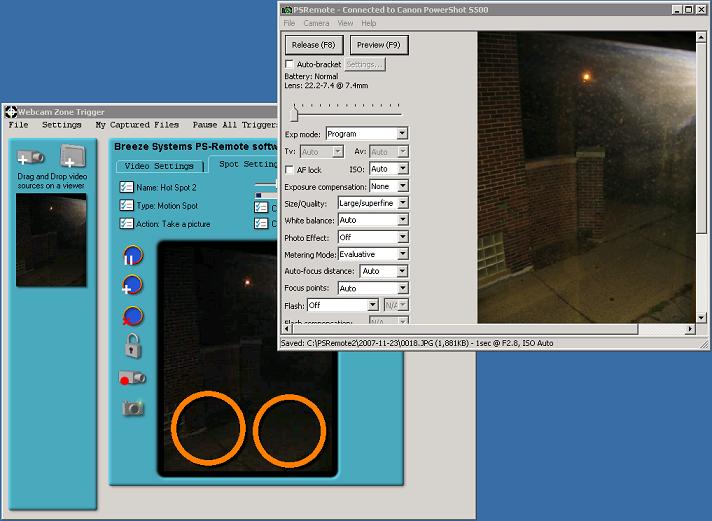Click the video source thumbnail in left panel
Image resolution: width=712 pixels, height=521 pixels.
pos(51,240)
